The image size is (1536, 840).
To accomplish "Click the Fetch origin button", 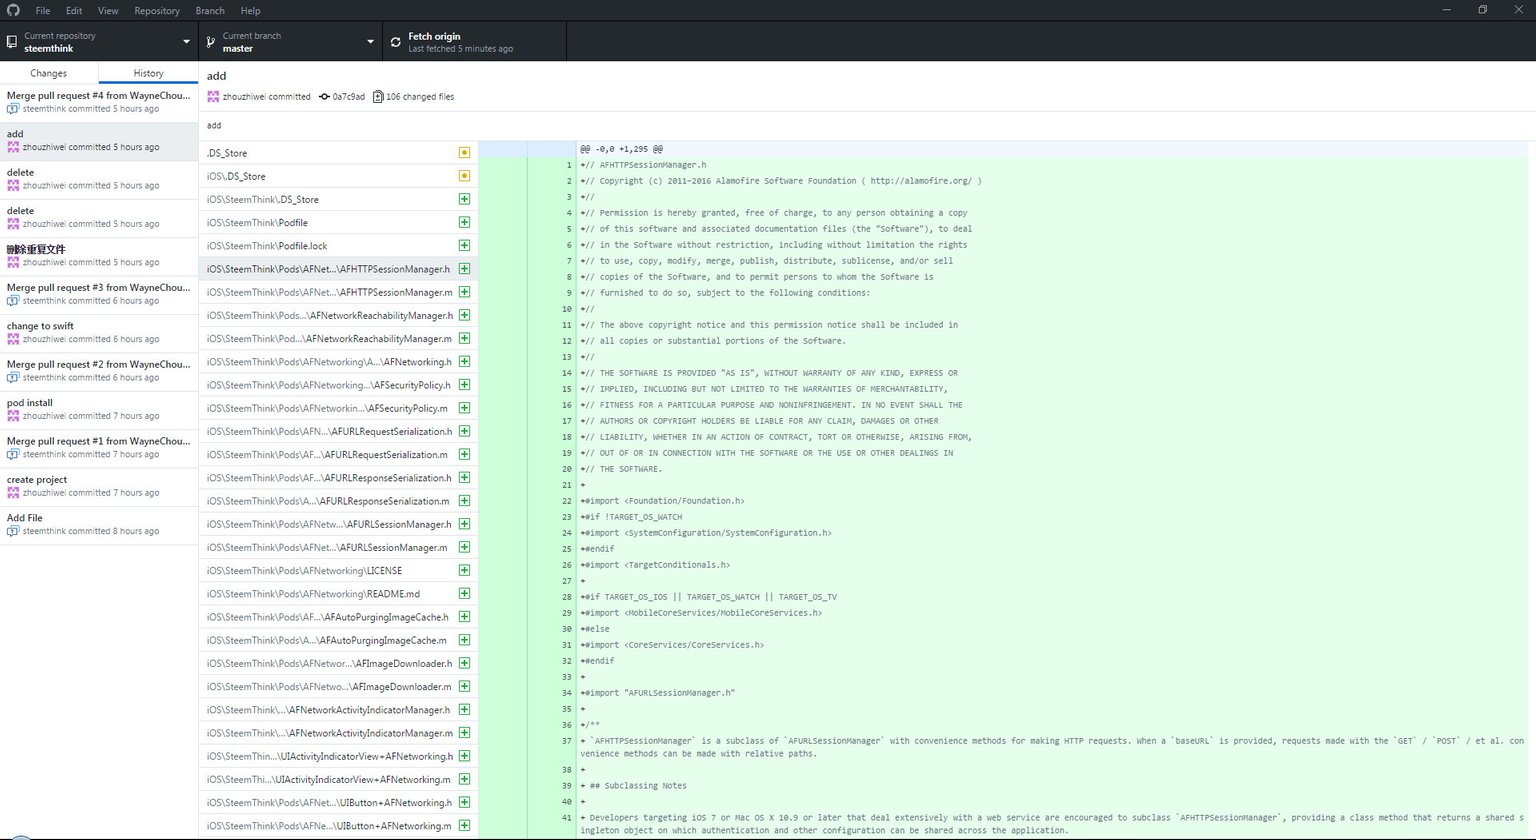I will [473, 42].
